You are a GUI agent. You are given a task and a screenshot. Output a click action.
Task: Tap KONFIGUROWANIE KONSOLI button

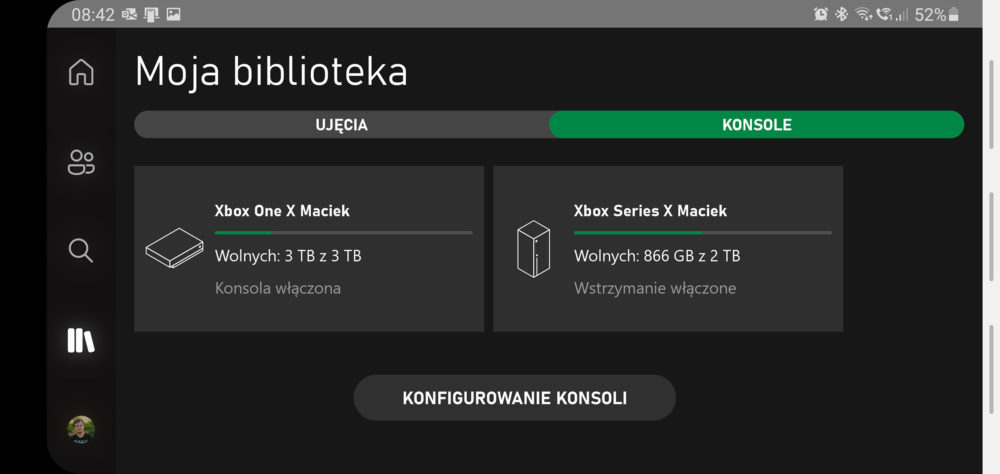pyautogui.click(x=515, y=398)
